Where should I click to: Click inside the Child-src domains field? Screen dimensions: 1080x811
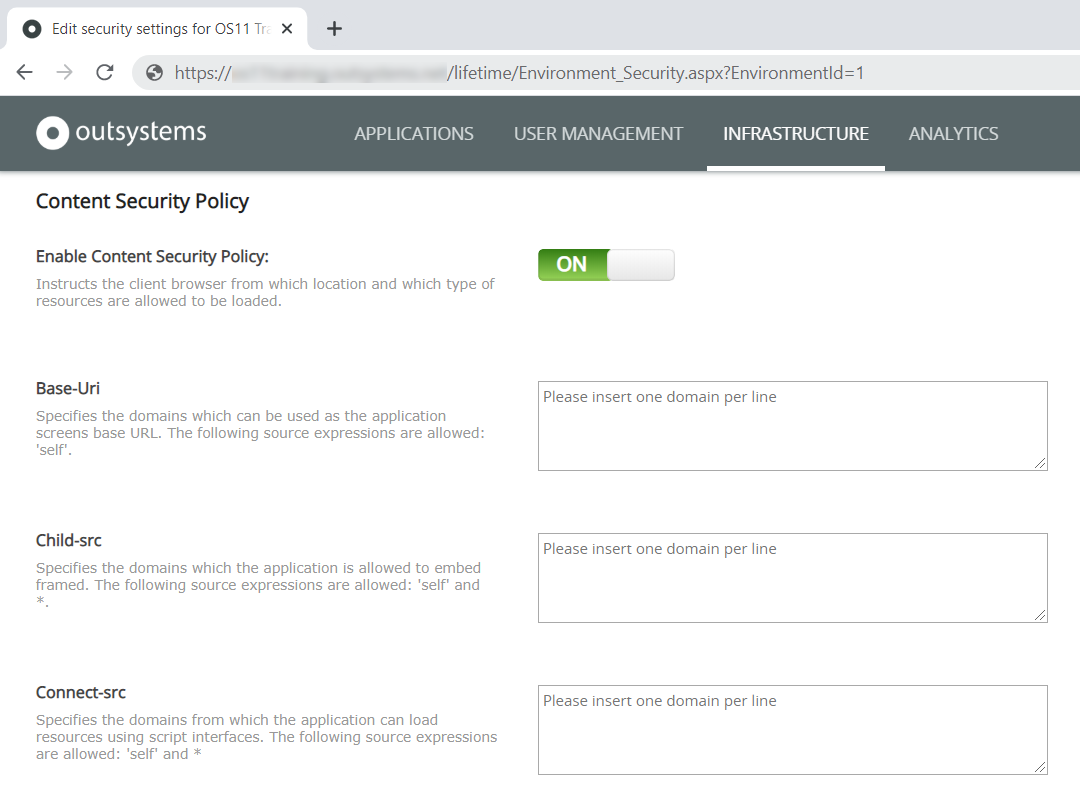[x=792, y=577]
